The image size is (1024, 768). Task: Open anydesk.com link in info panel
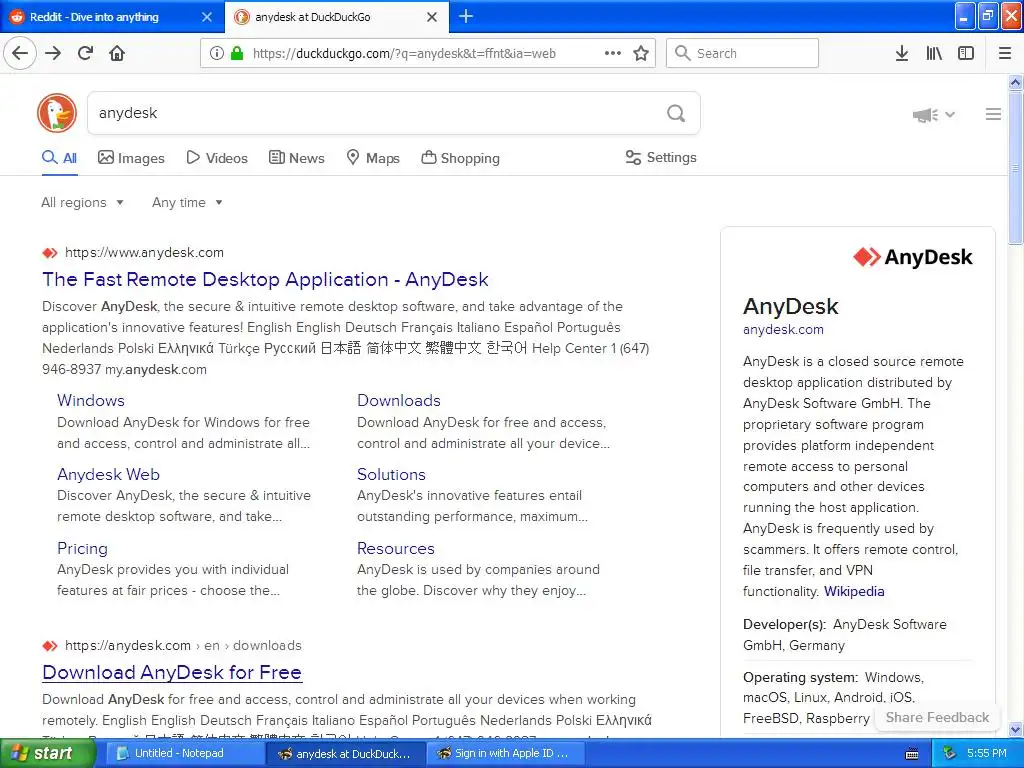pyautogui.click(x=783, y=330)
